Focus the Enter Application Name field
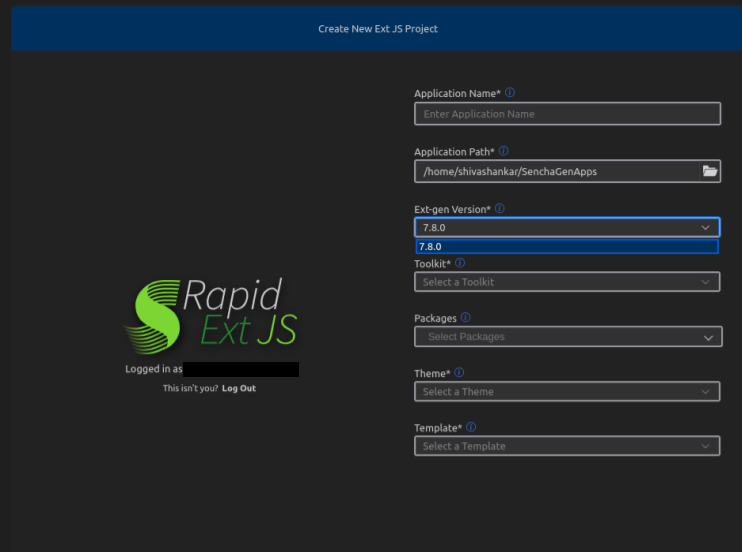This screenshot has height=552, width=742. [x=567, y=114]
